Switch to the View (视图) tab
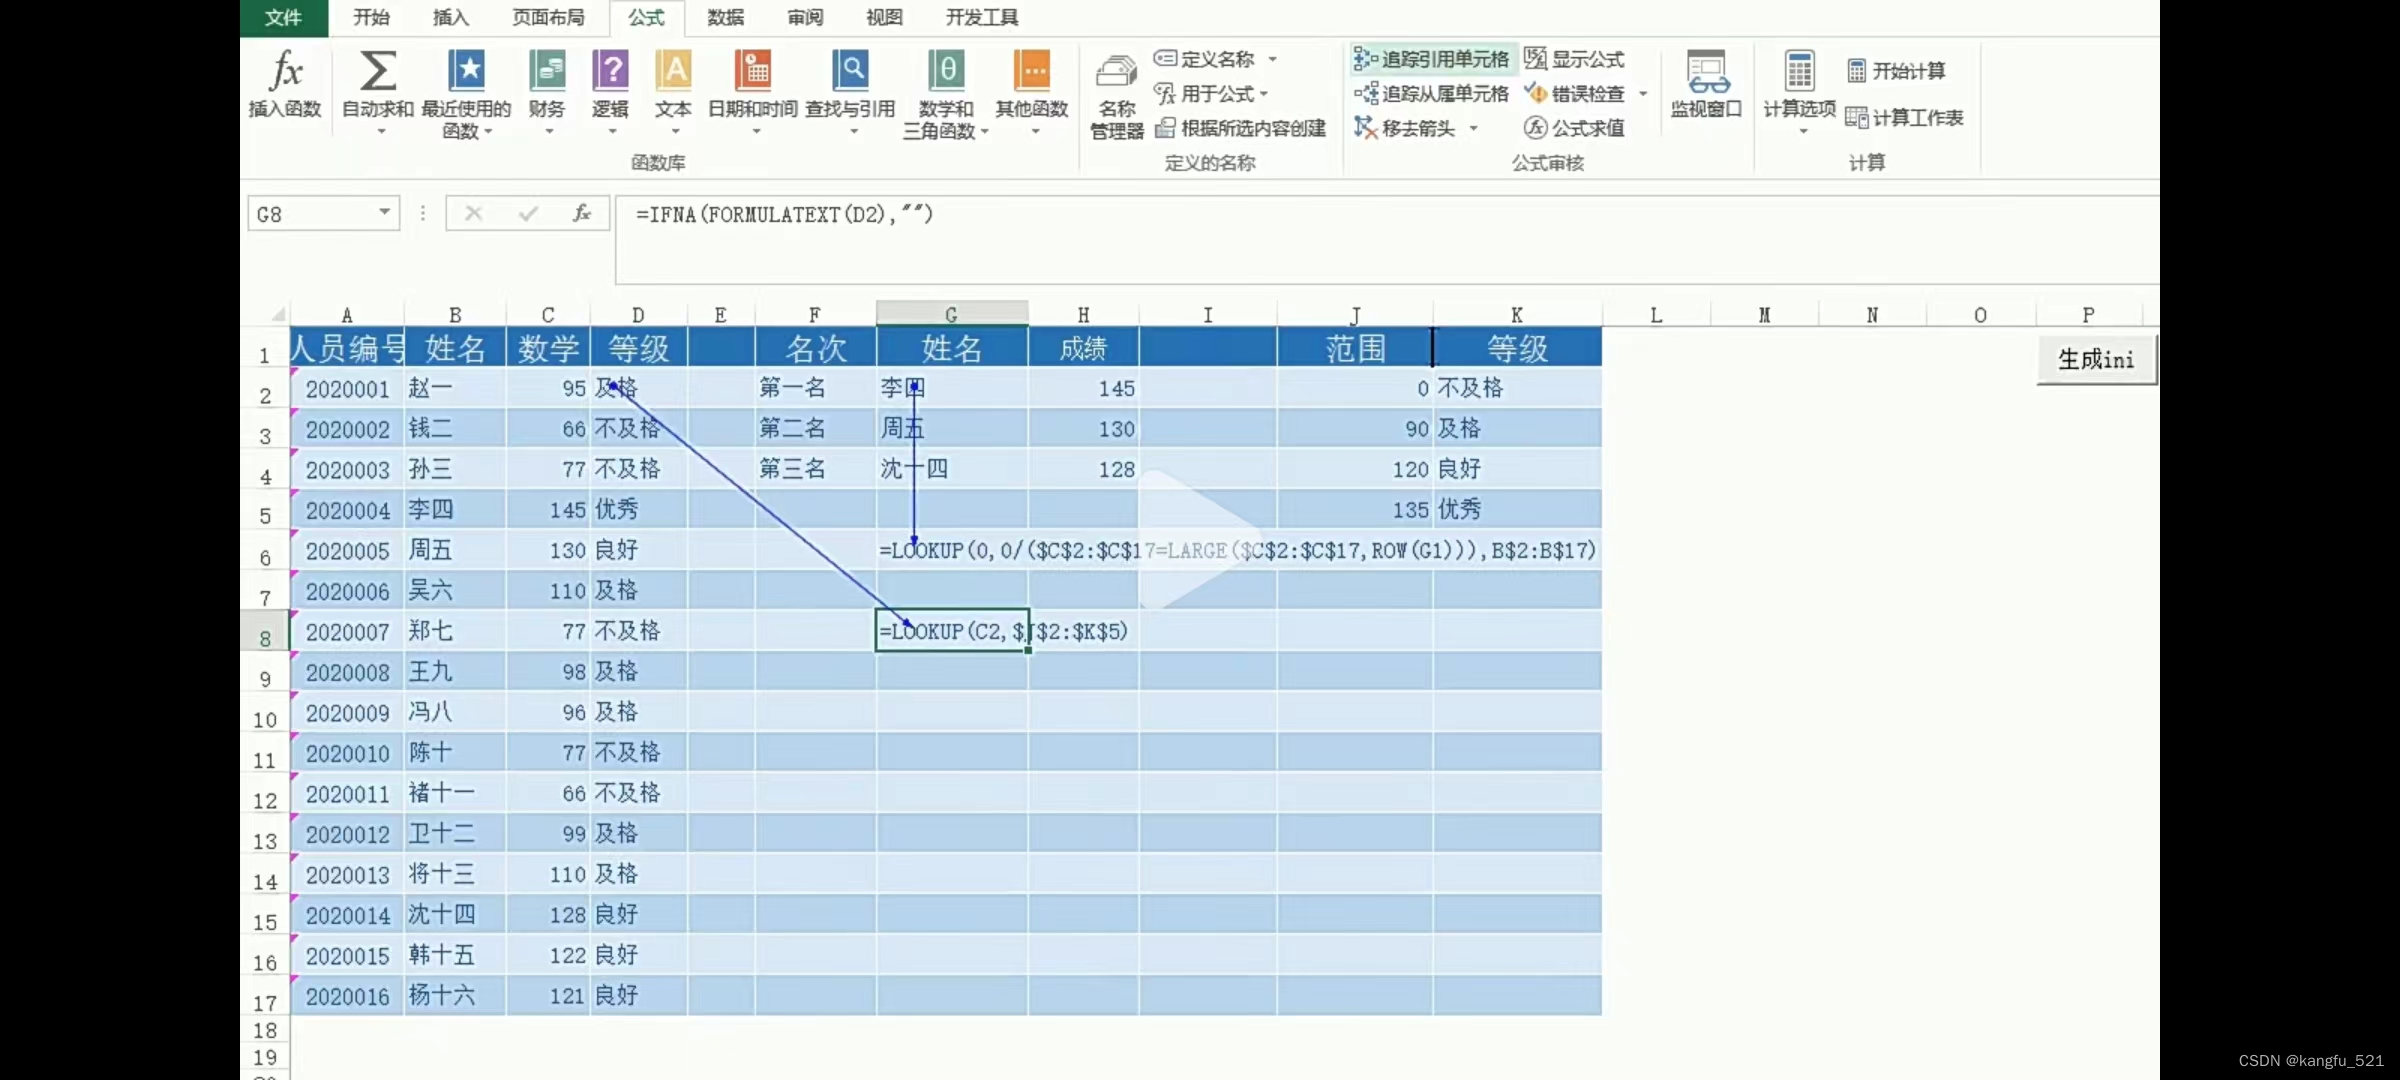2400x1080 pixels. [884, 17]
